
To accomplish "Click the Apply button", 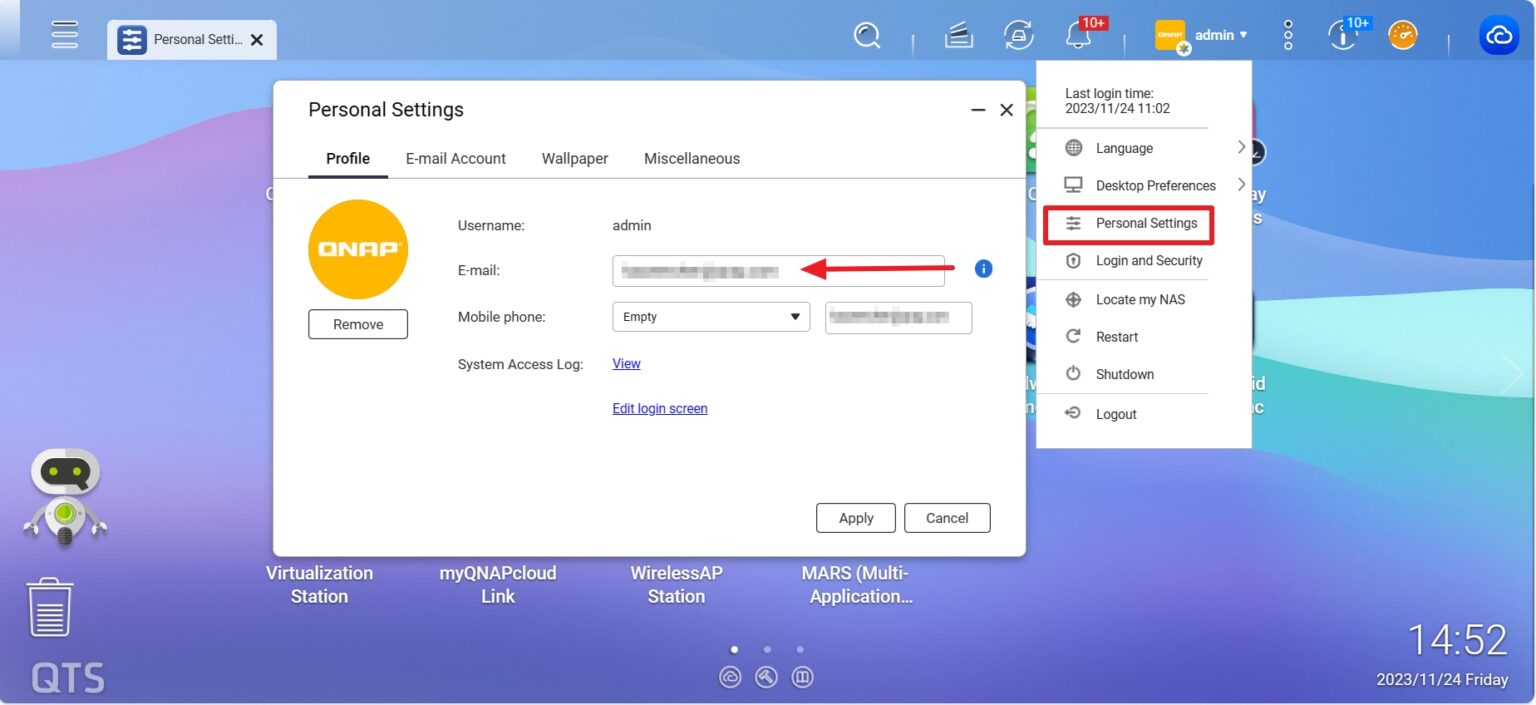I will point(856,518).
